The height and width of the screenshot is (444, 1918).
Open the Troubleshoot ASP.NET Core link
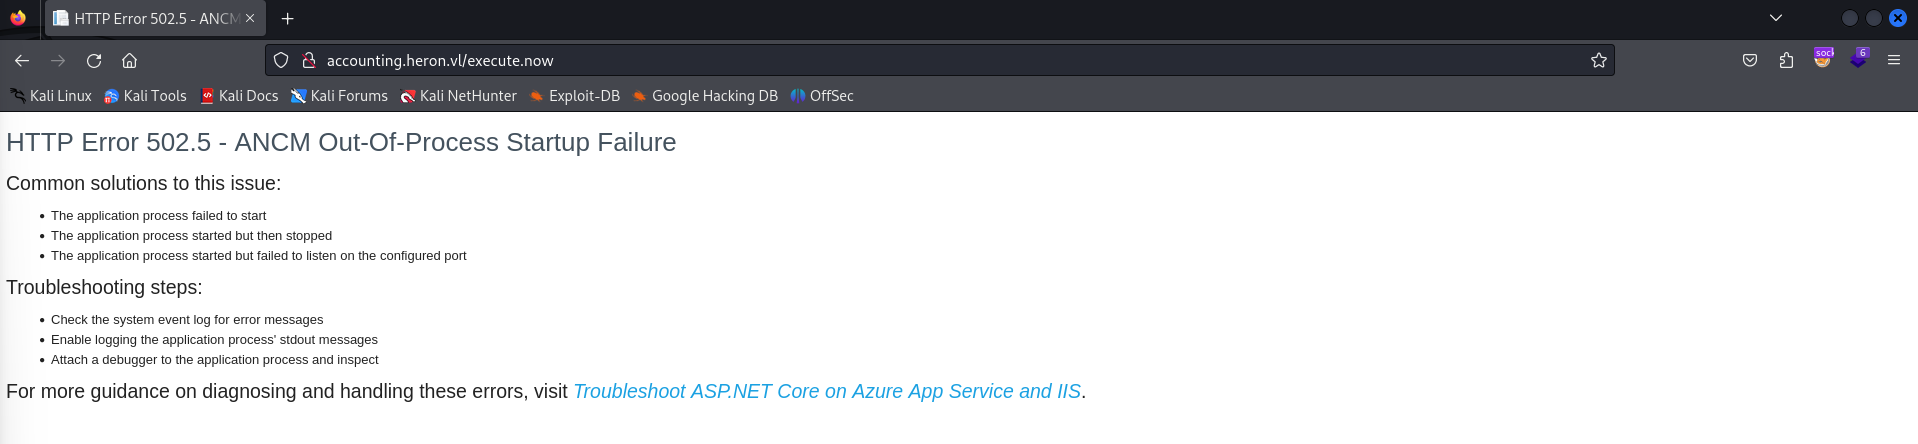pyautogui.click(x=826, y=391)
